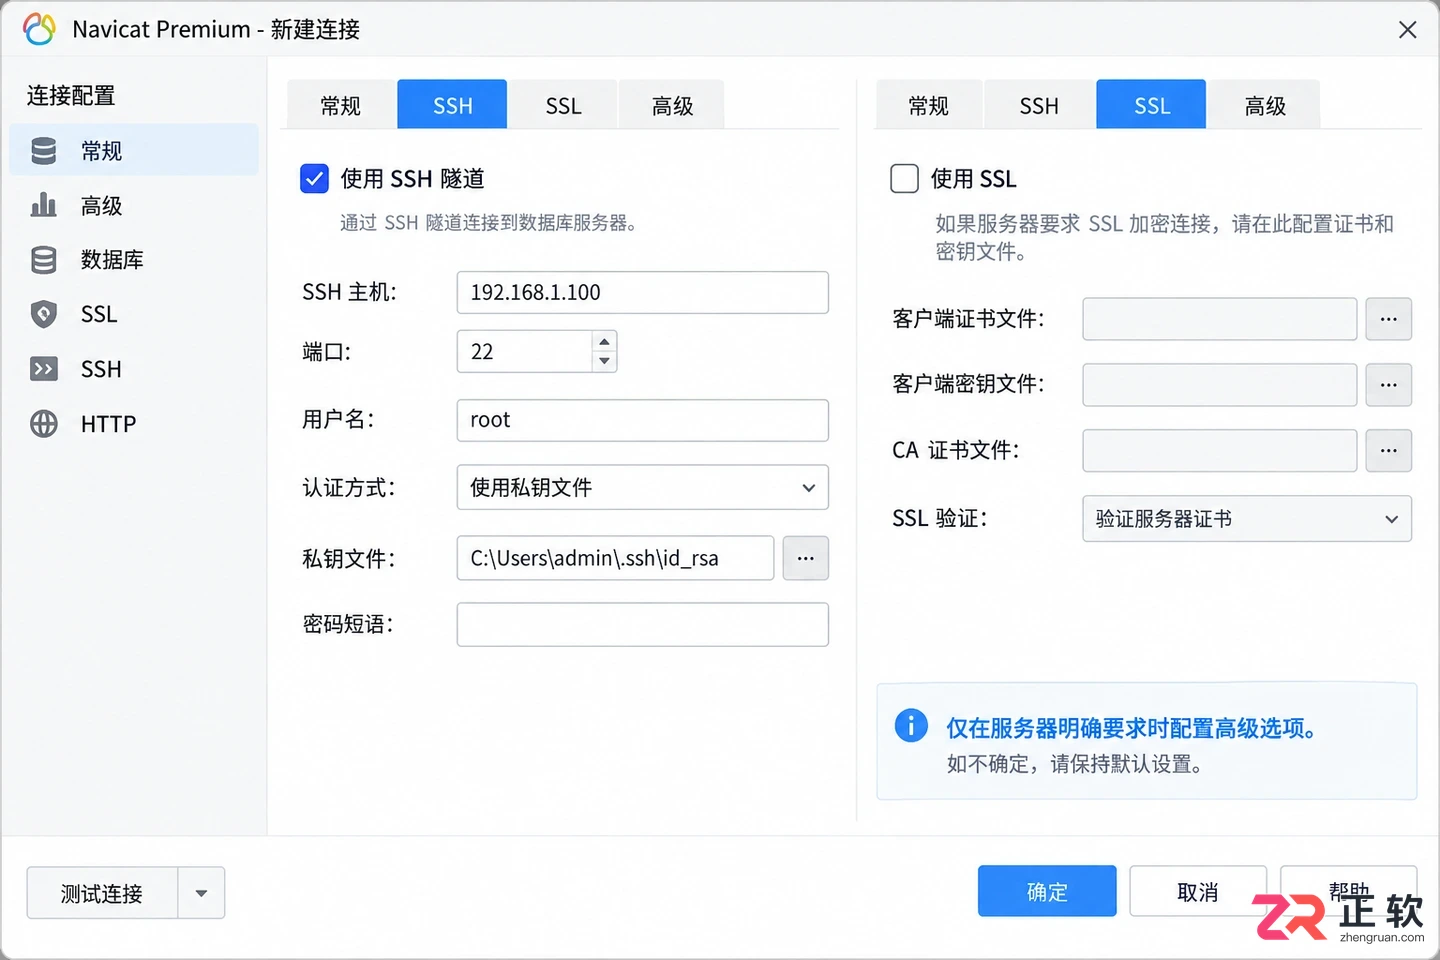Click the 确定 button
The image size is (1440, 960).
[1047, 891]
